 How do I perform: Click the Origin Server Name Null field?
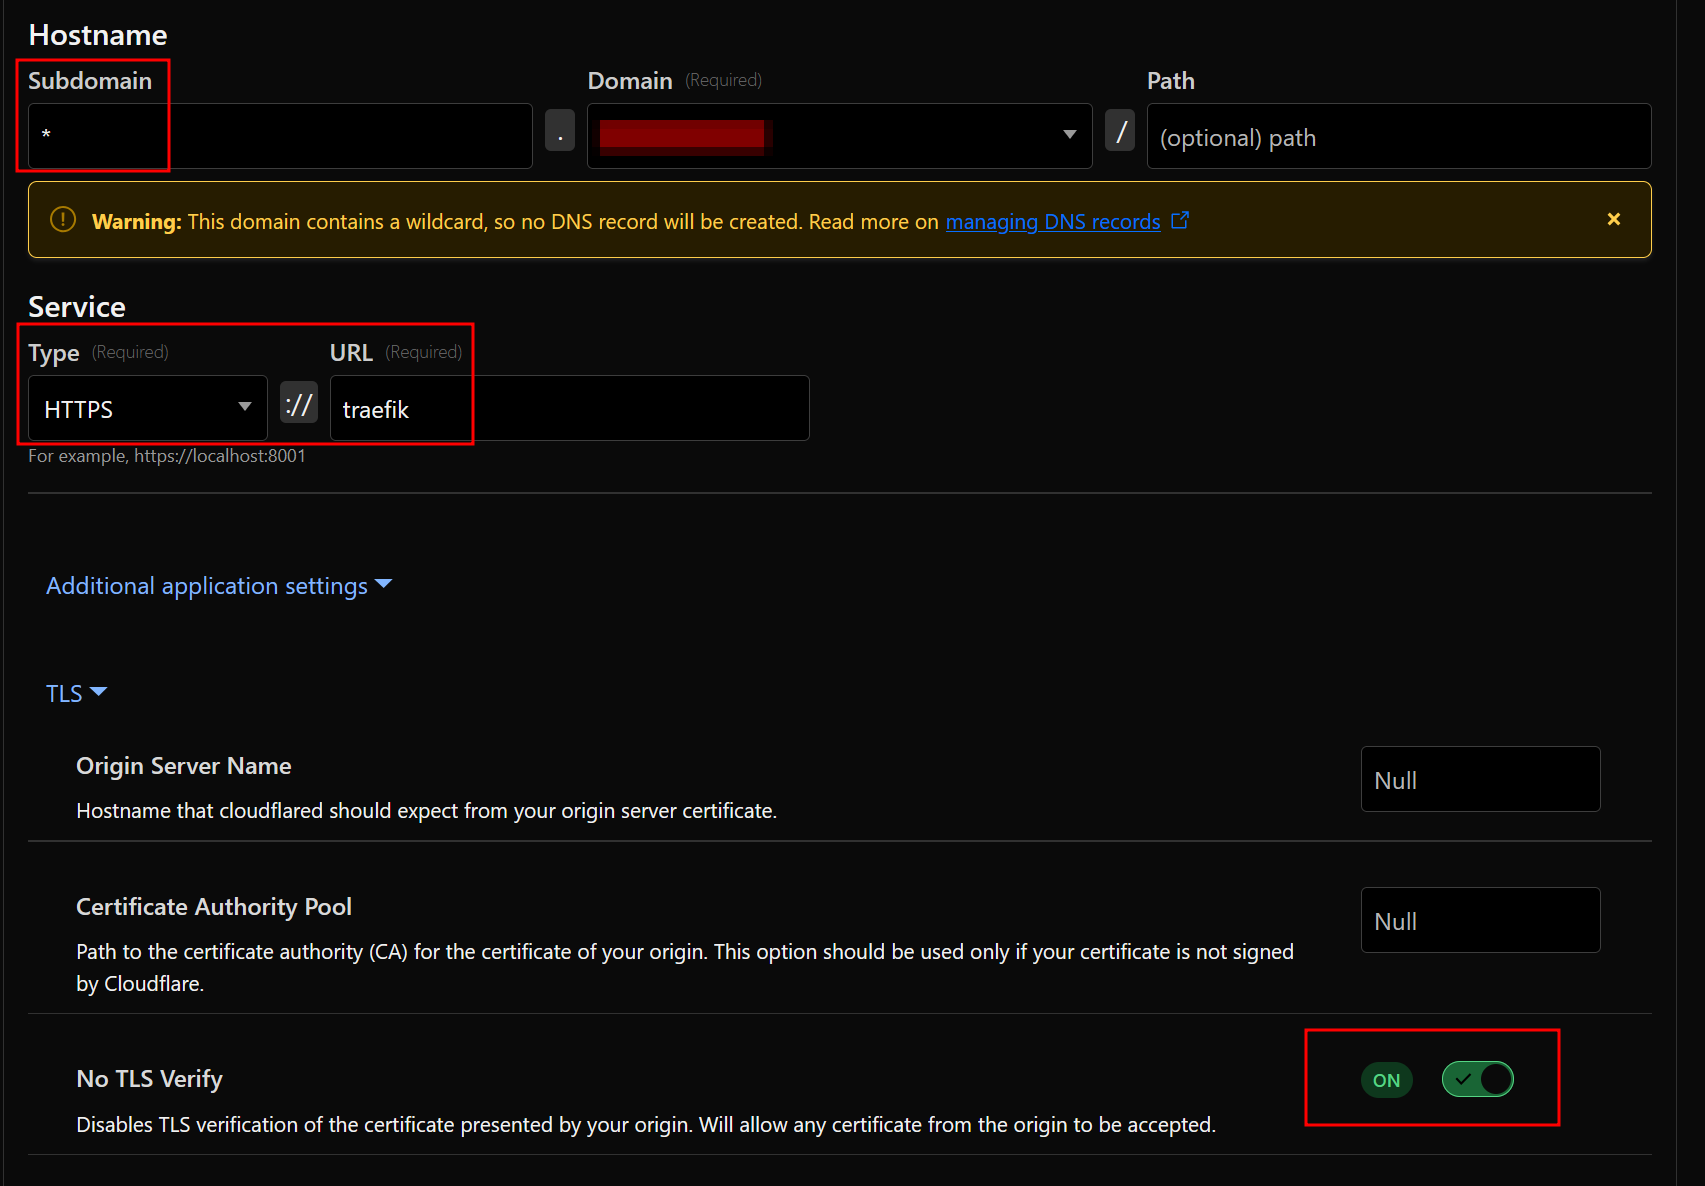(x=1479, y=779)
